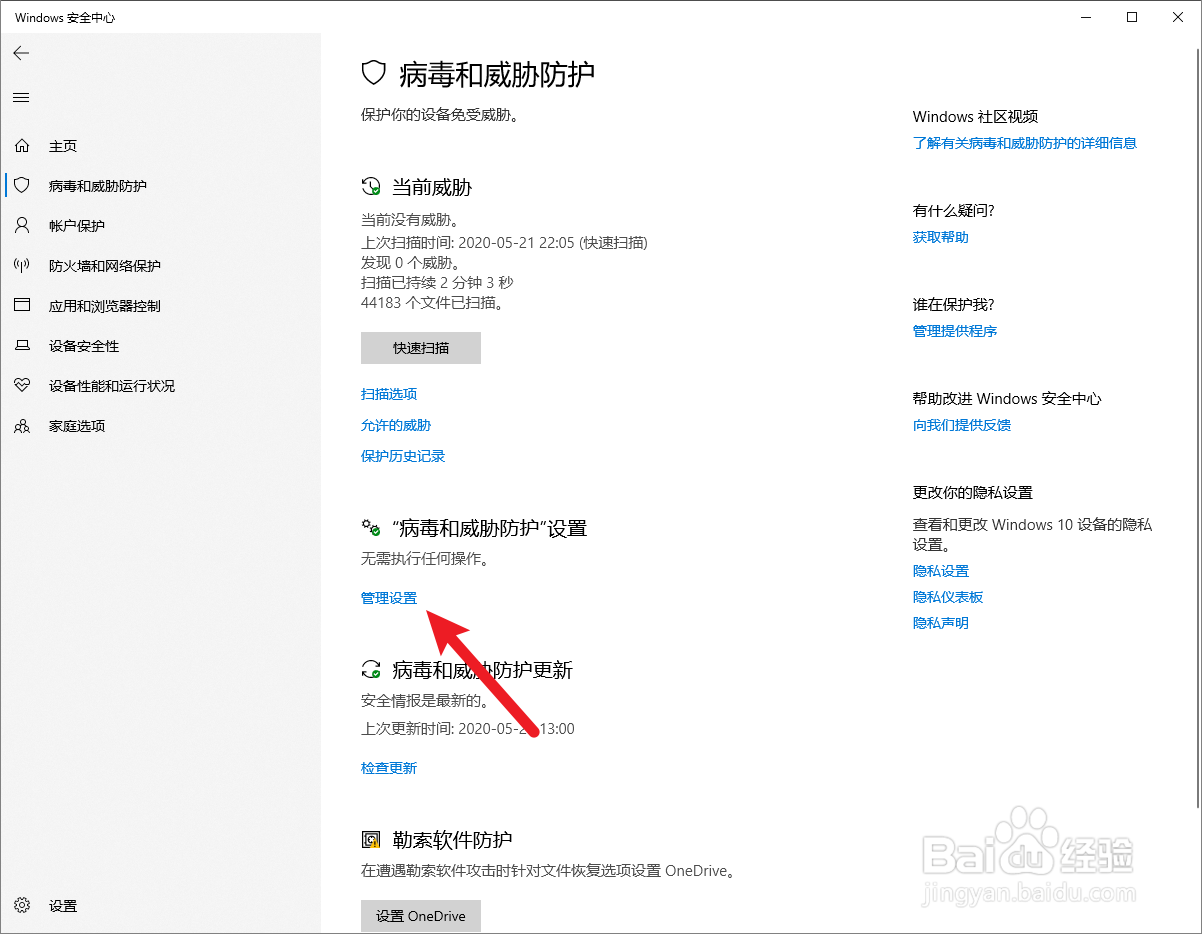Click the large shield icon in the page header

click(x=374, y=73)
